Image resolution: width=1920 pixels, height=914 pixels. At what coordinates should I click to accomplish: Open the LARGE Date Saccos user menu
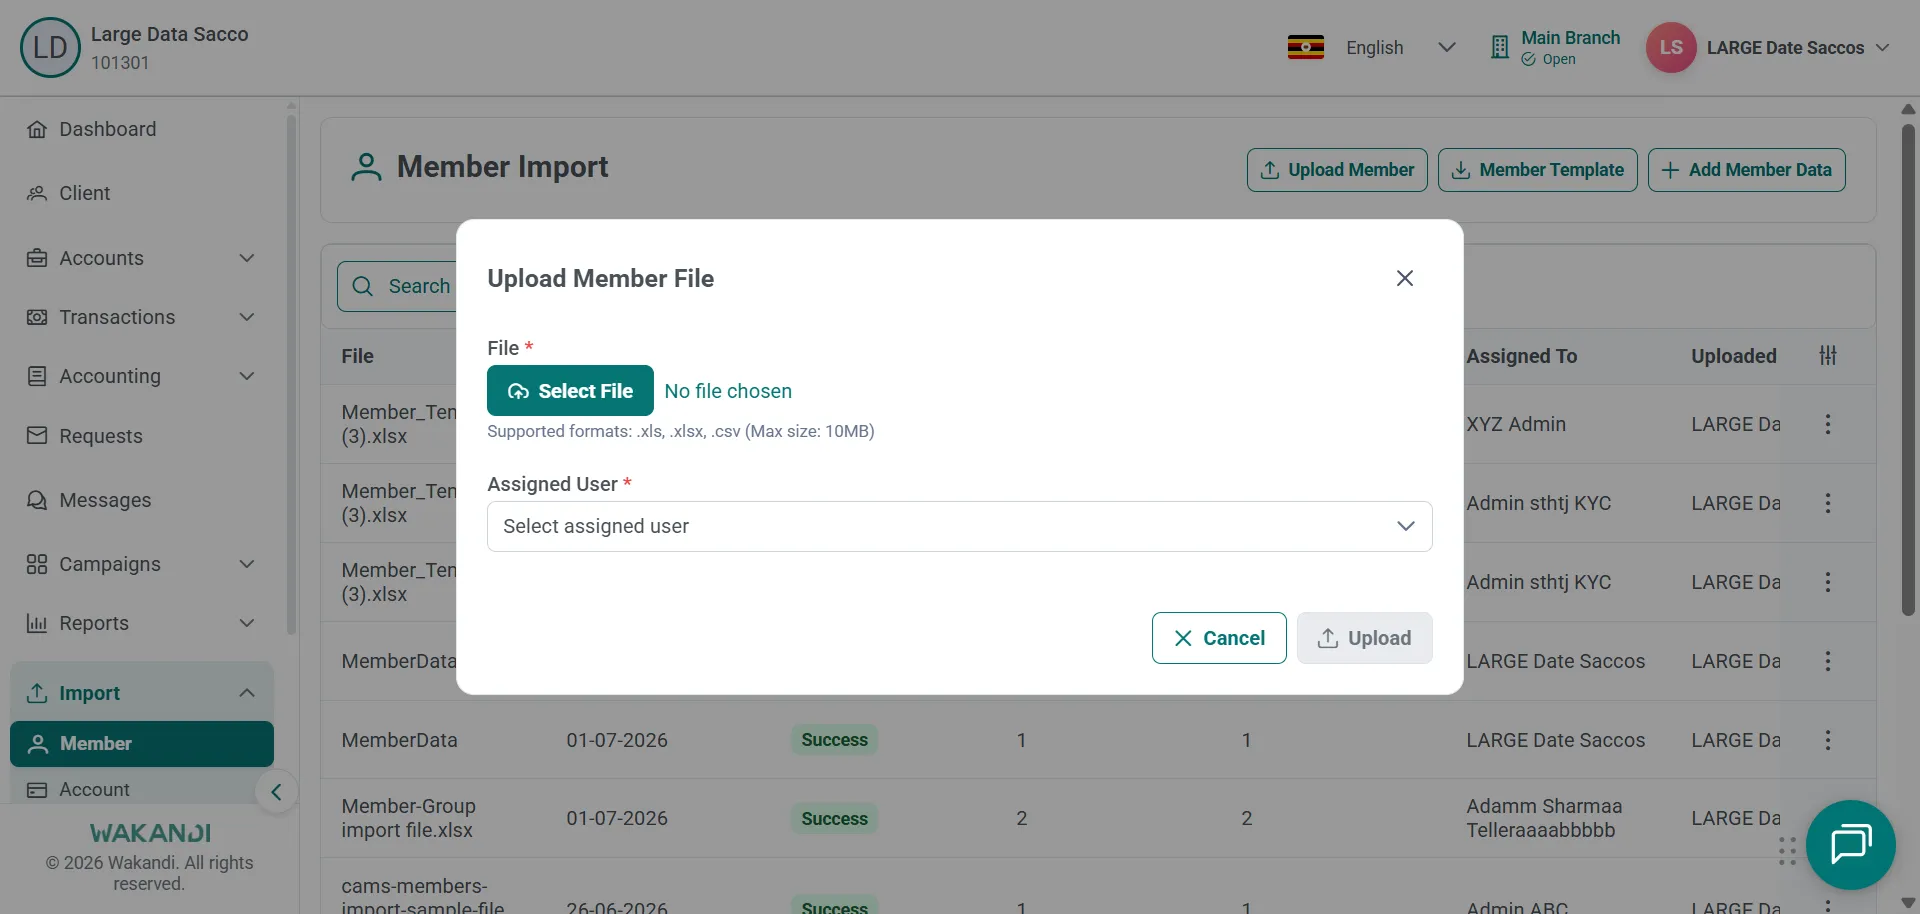1798,48
